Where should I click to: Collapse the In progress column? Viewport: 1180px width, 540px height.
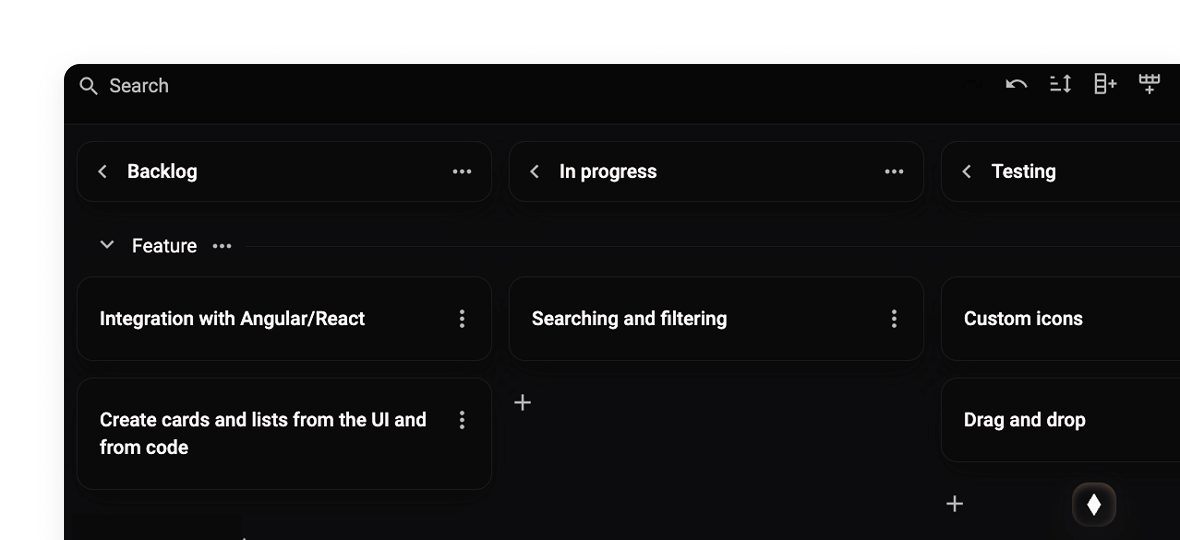click(x=534, y=172)
